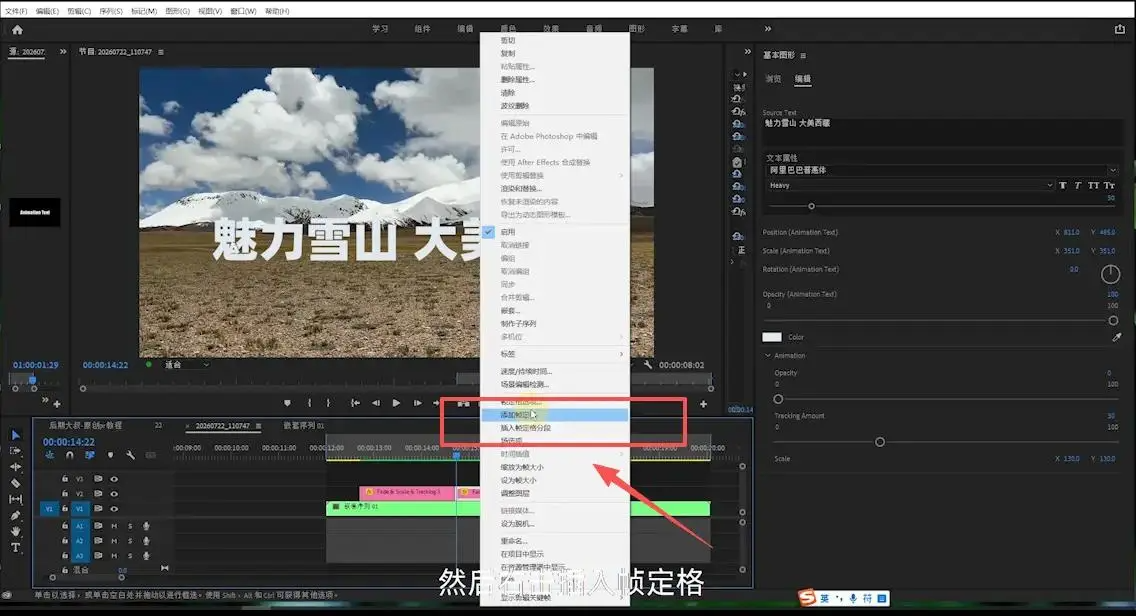Select the Ripple Edit tool
The height and width of the screenshot is (616, 1136).
[16, 467]
